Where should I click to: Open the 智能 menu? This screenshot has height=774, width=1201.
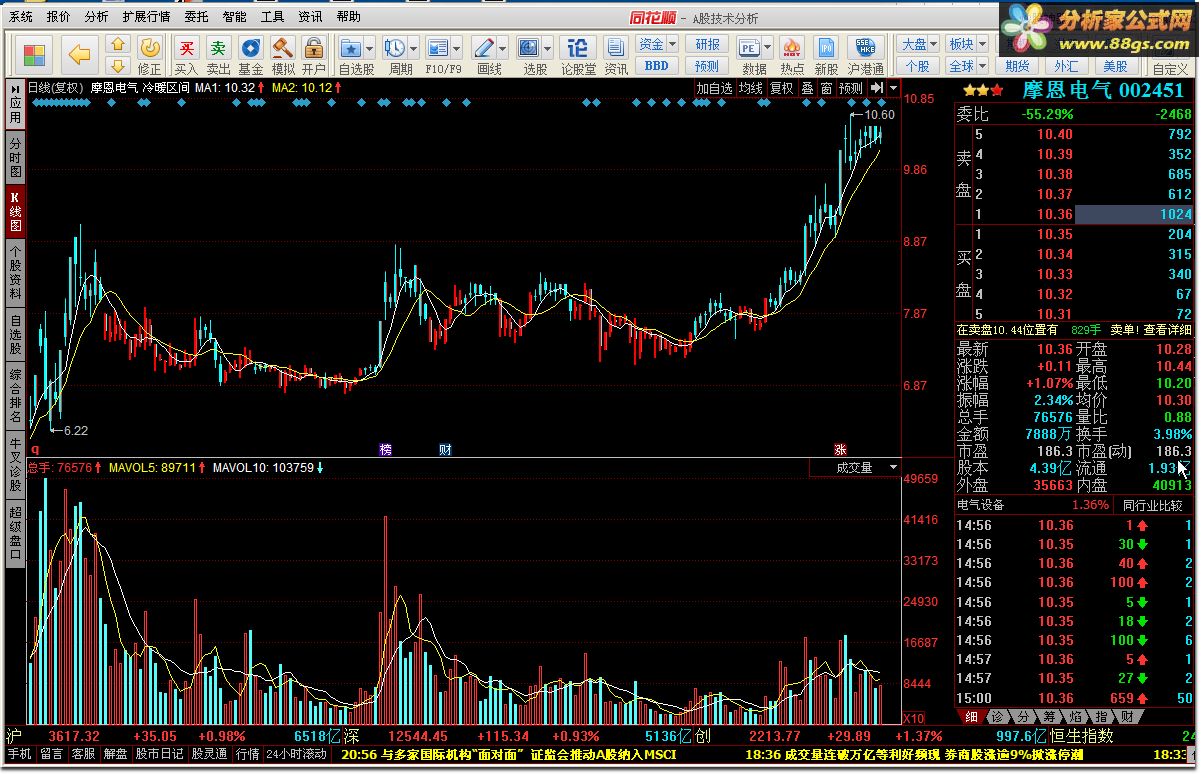pos(234,17)
